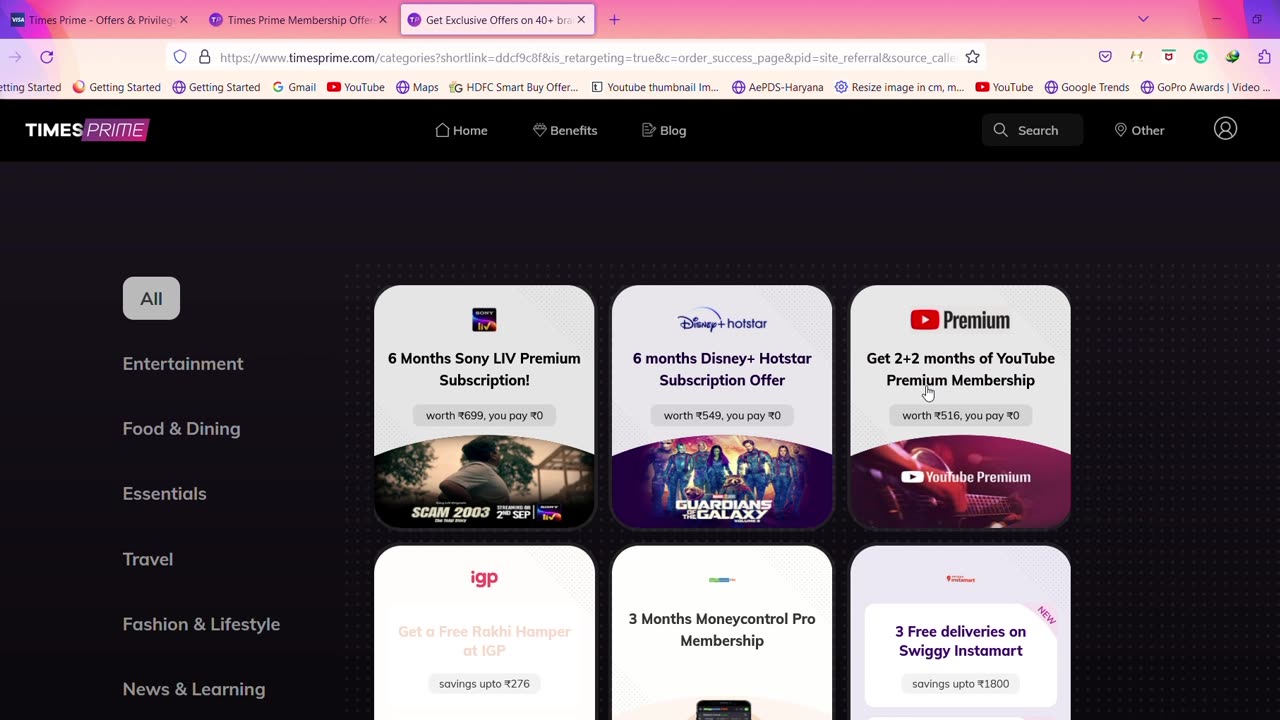Open the Youtube thumbnail Im... bookmark
This screenshot has width=1280, height=720.
655,87
